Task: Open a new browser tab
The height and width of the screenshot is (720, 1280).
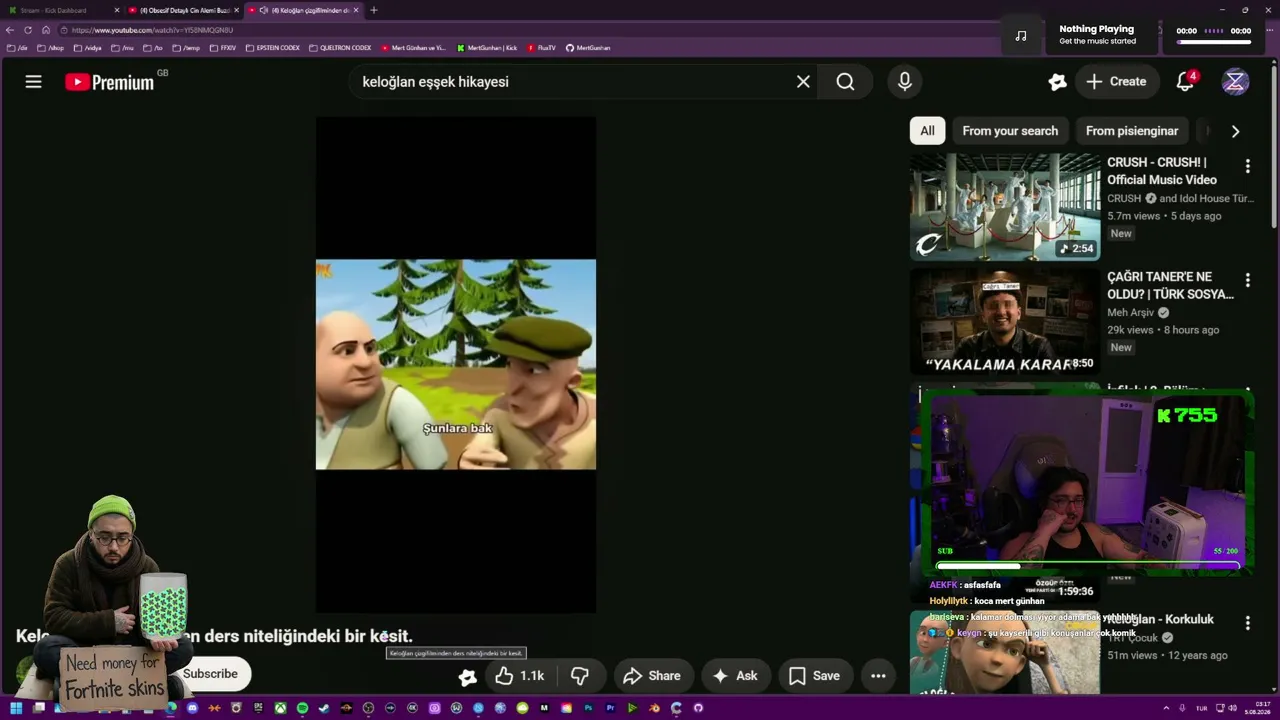Action: [x=374, y=10]
